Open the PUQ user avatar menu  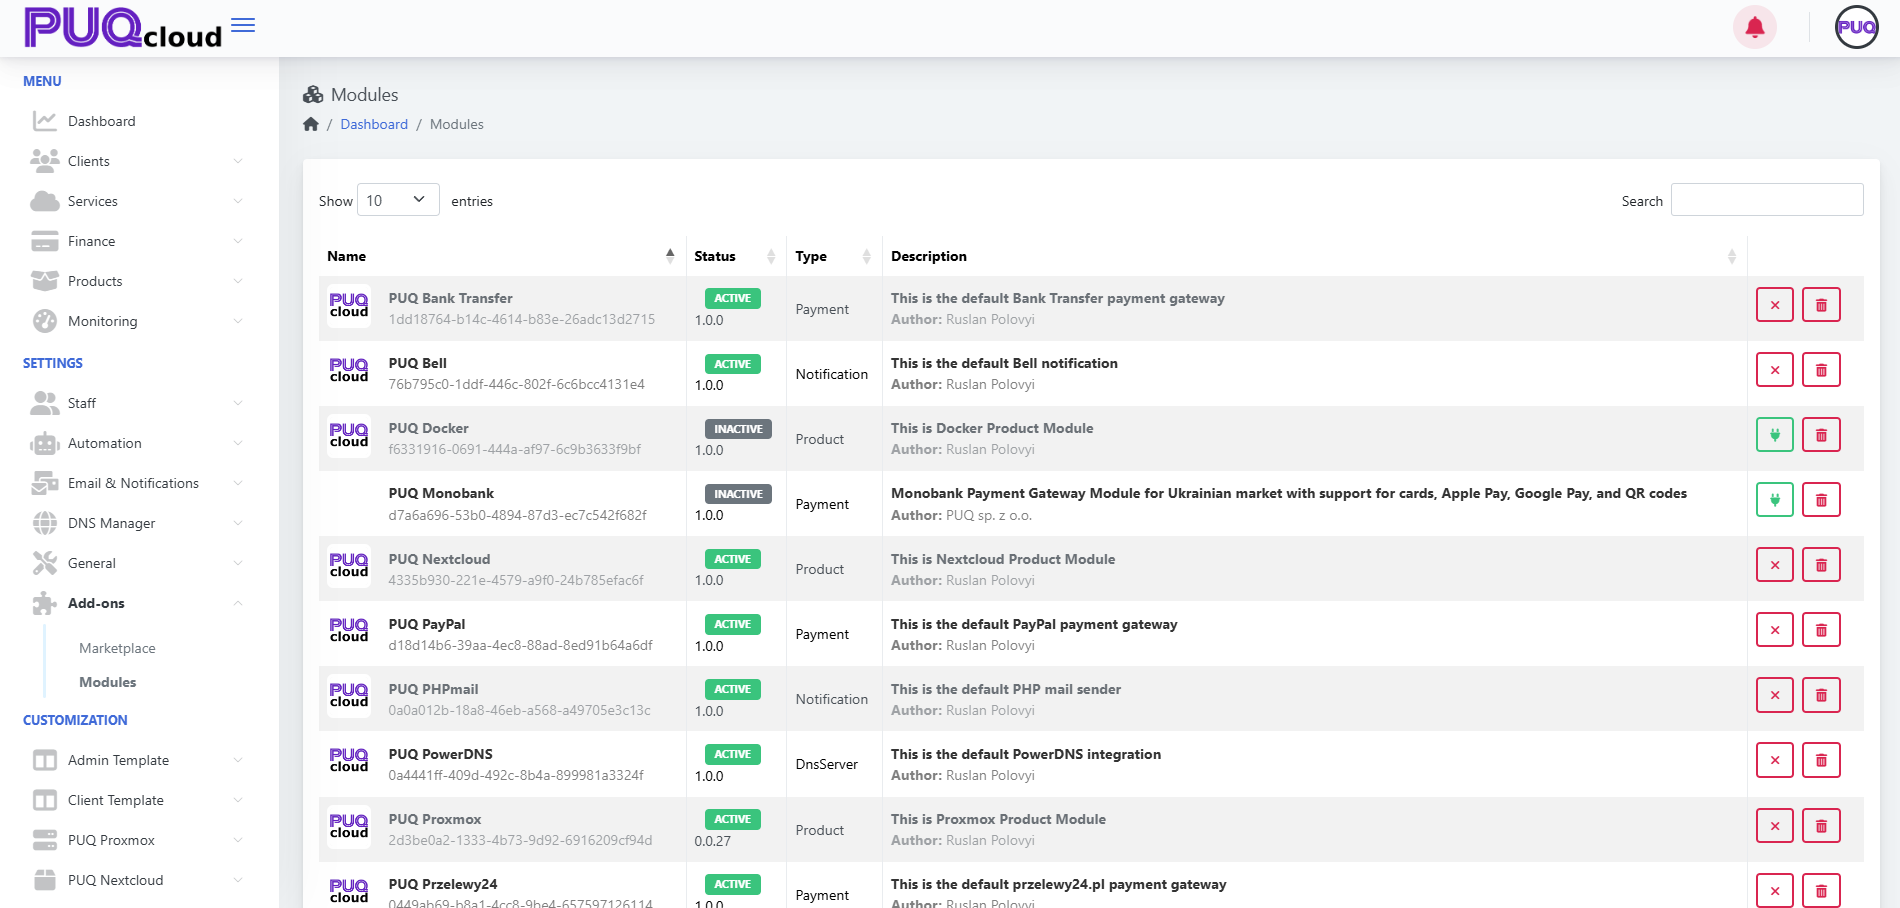[x=1856, y=27]
